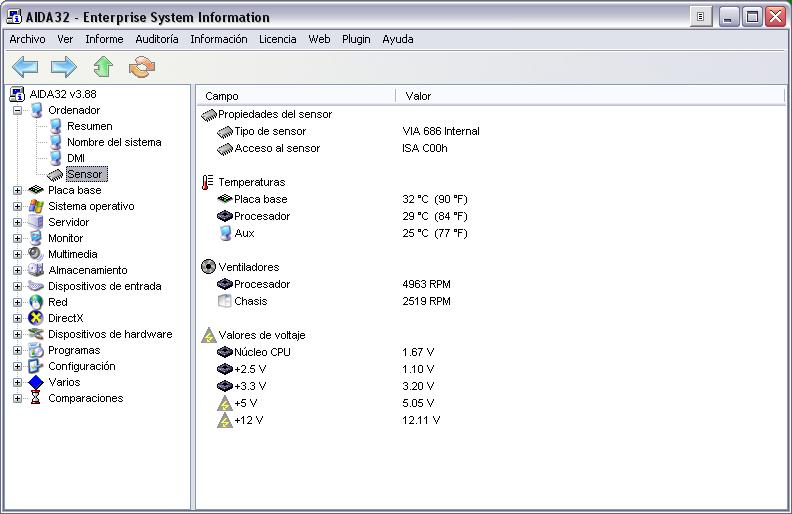
Task: Expand the Red tree node
Action: click(x=17, y=302)
